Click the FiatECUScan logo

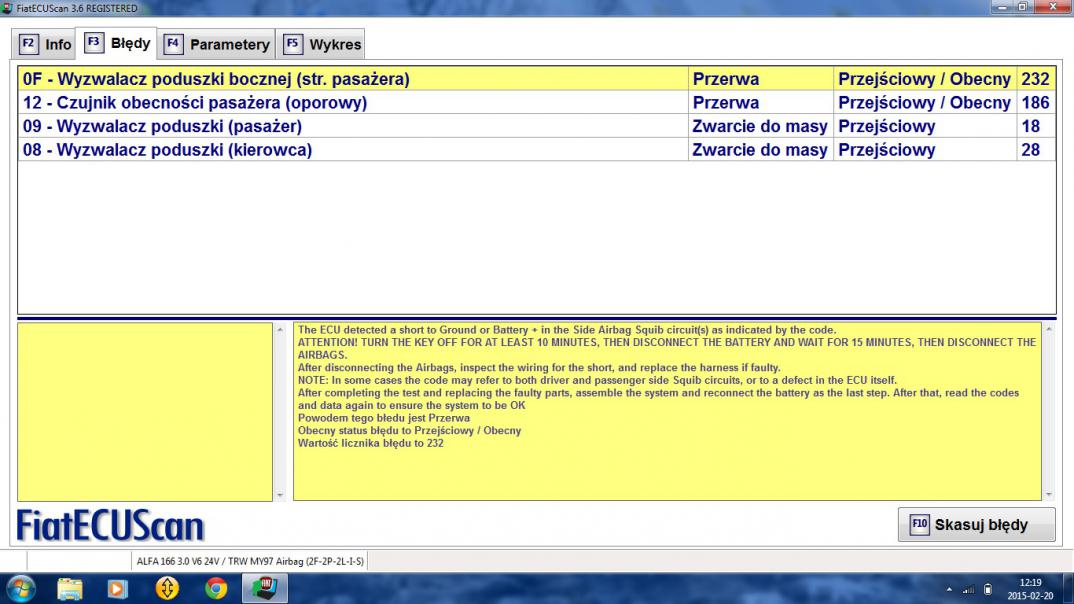point(110,526)
